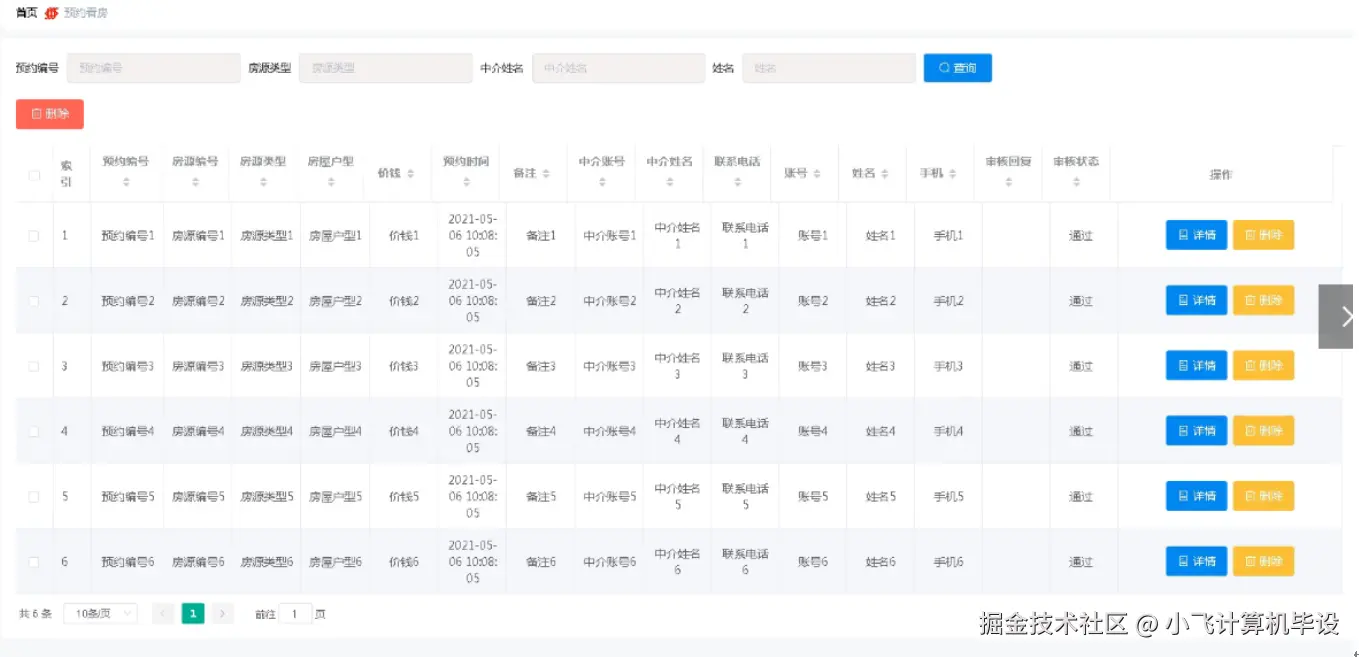Viewport: 1359px width, 657px height.
Task: Click cell 房屋户型3
Action: (x=335, y=366)
